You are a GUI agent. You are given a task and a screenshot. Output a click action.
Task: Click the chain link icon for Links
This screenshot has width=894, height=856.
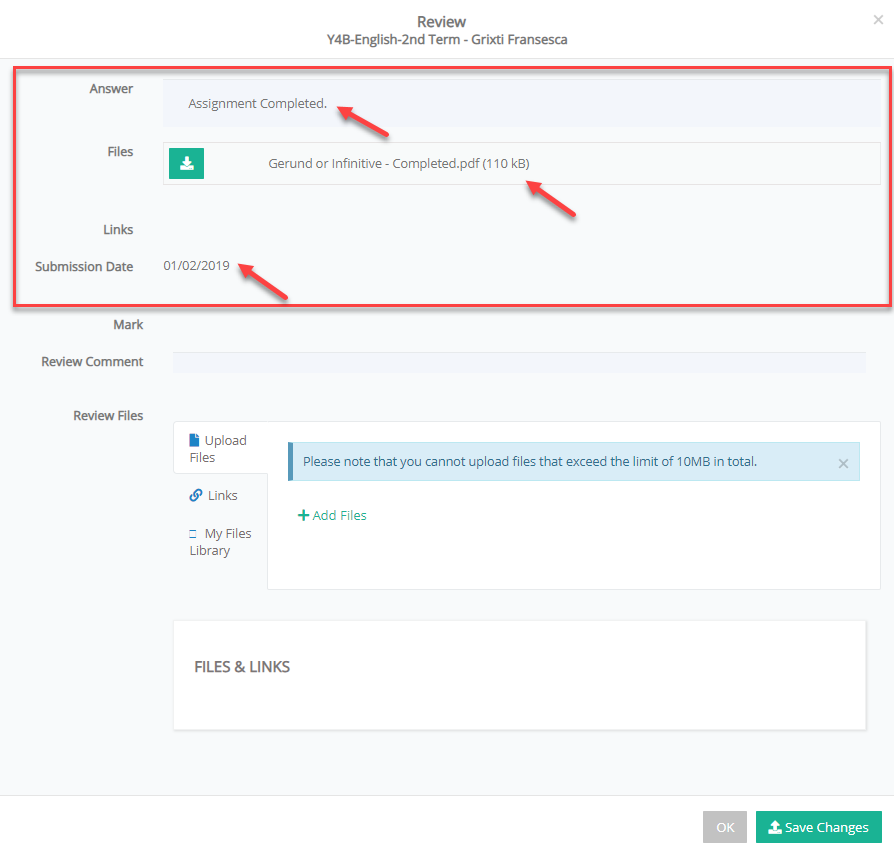coord(196,495)
